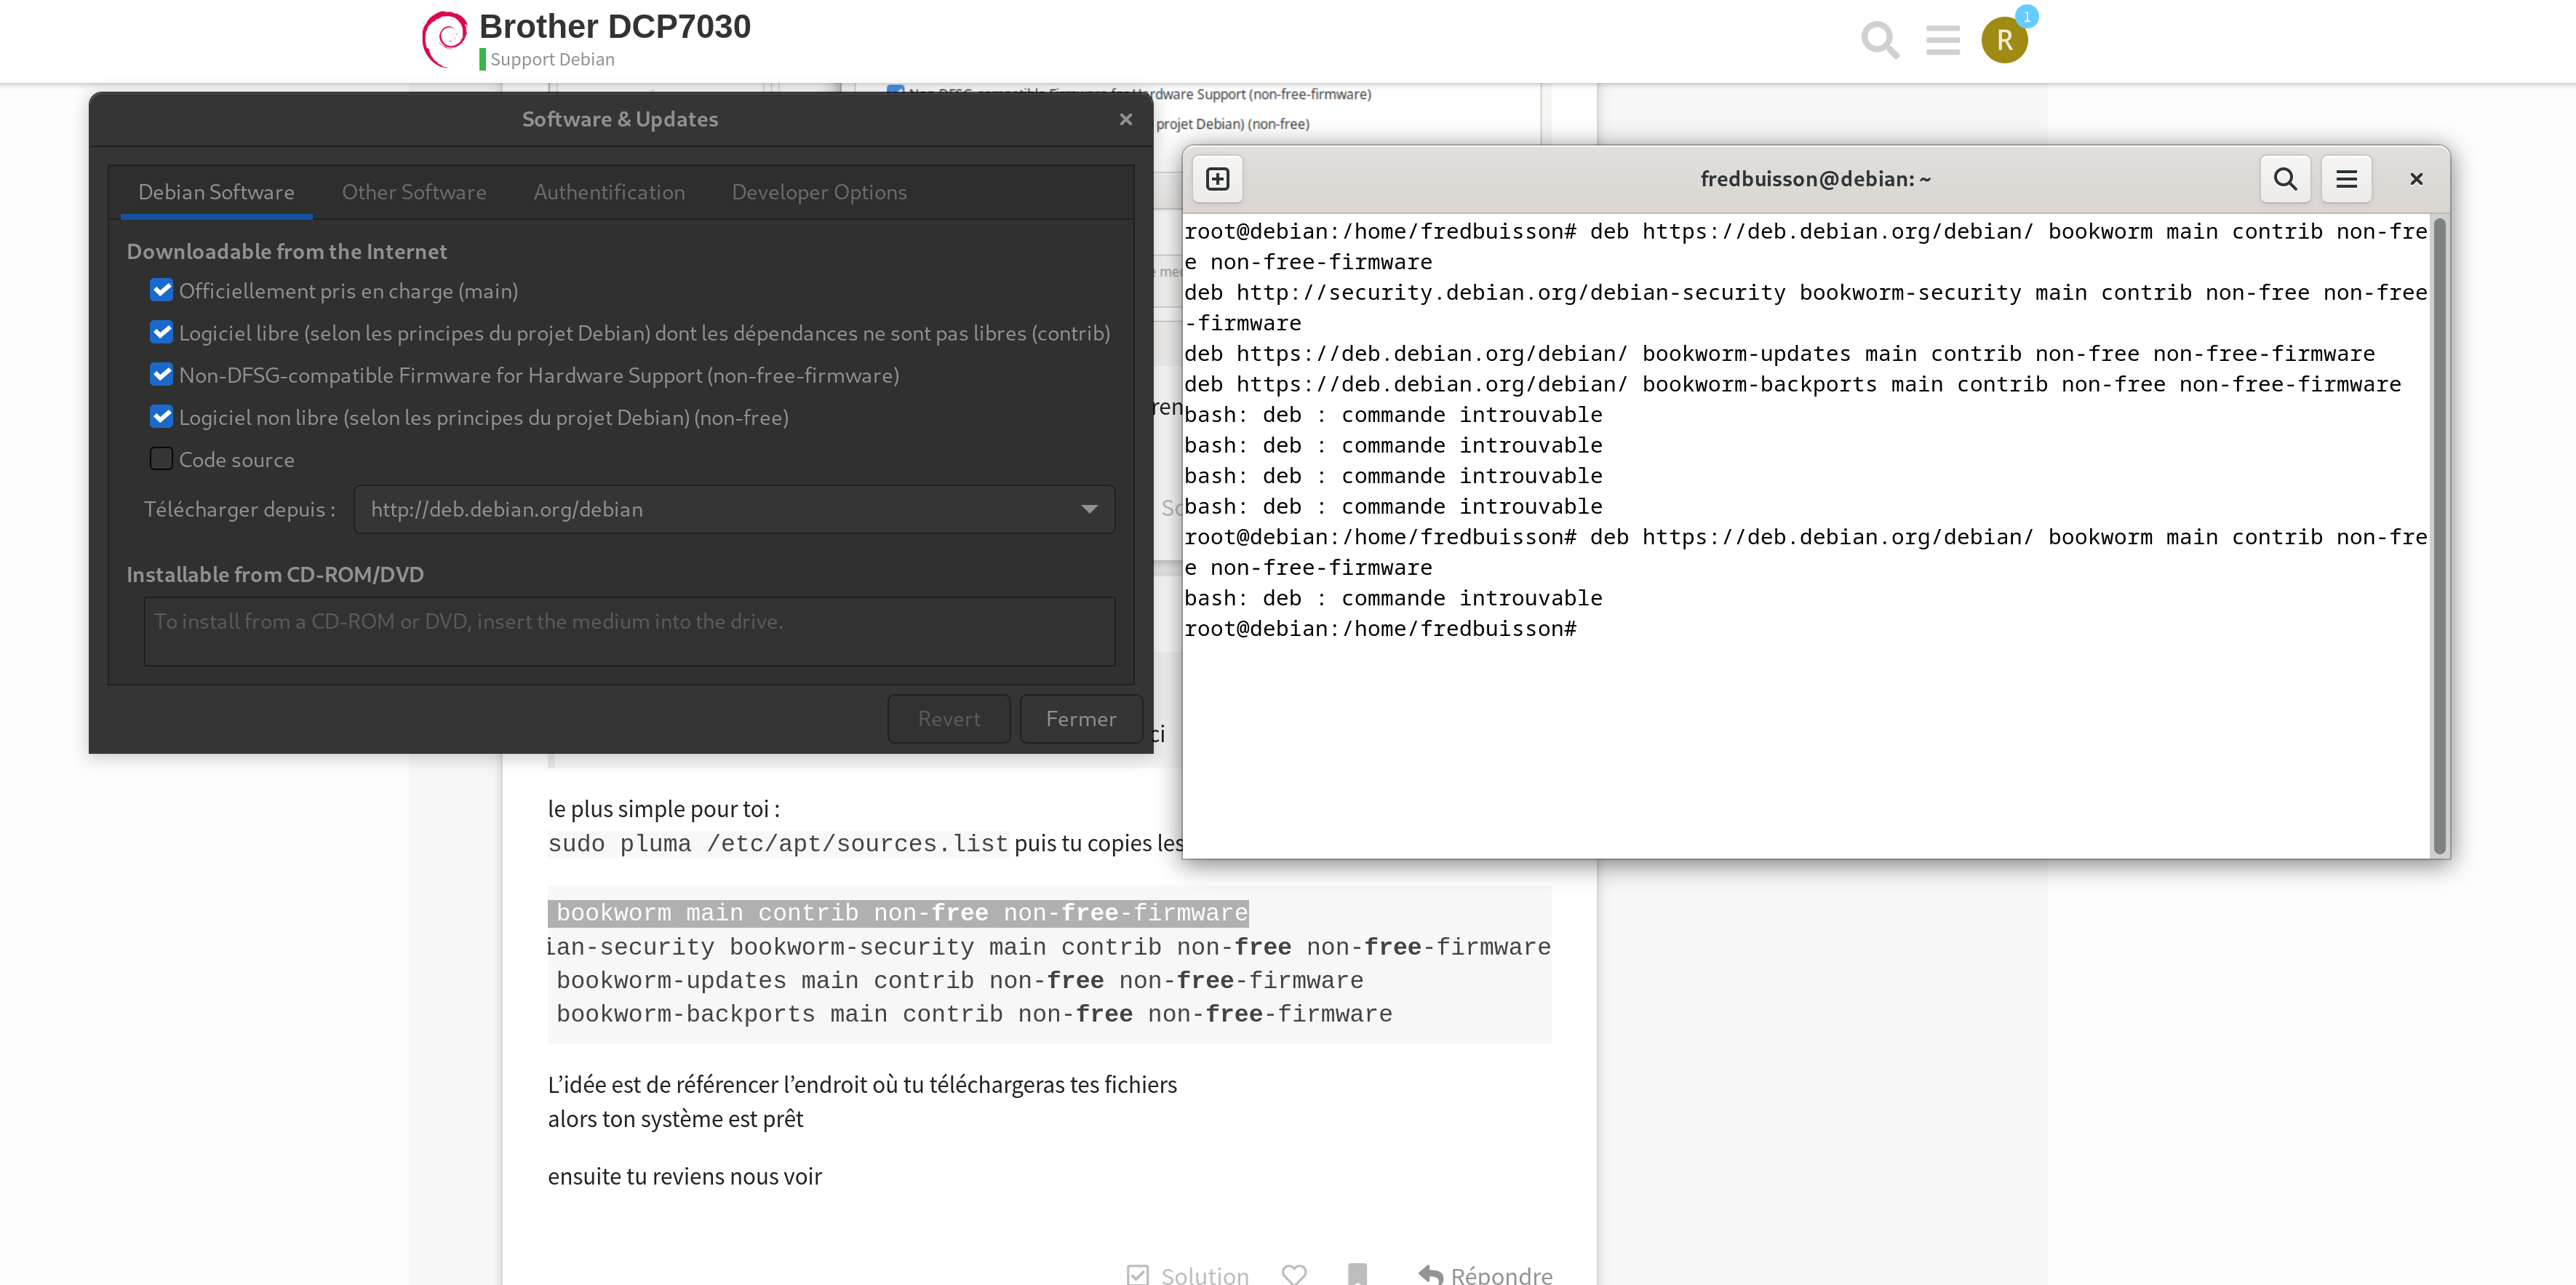This screenshot has height=1285, width=2576.
Task: Toggle Non-DFSG-compatible Firmware checkbox
Action: tap(159, 375)
